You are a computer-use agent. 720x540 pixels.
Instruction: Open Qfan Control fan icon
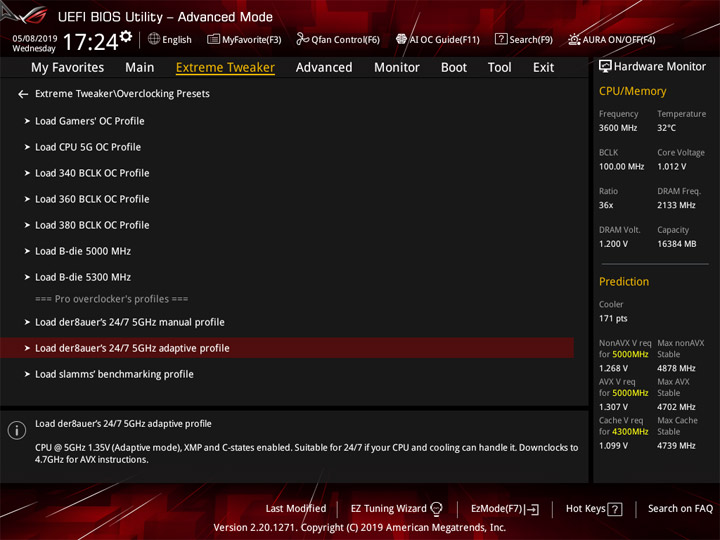[x=302, y=39]
